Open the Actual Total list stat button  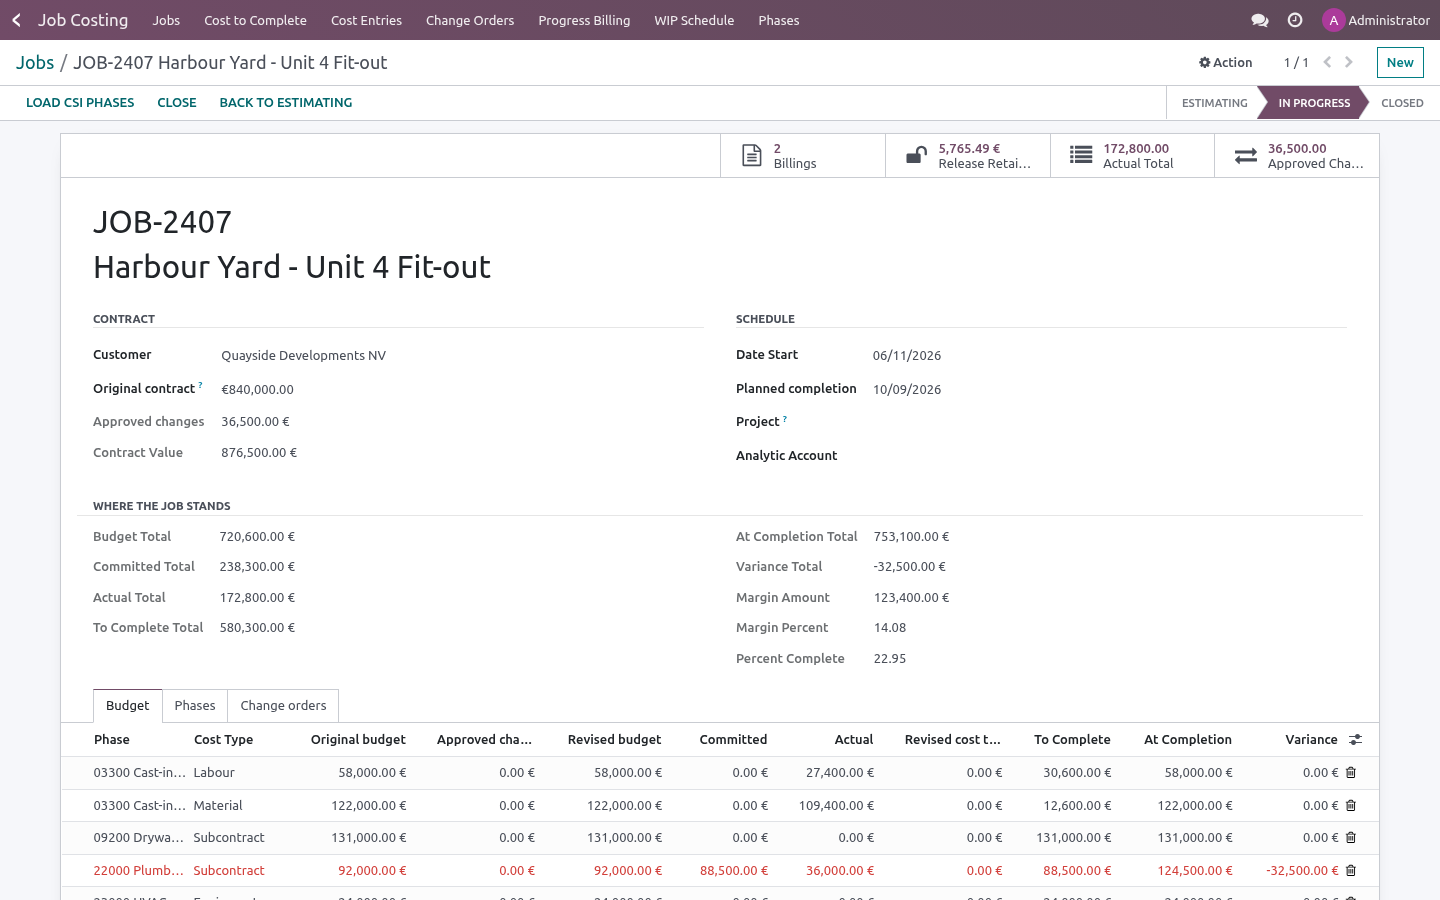pos(1132,156)
